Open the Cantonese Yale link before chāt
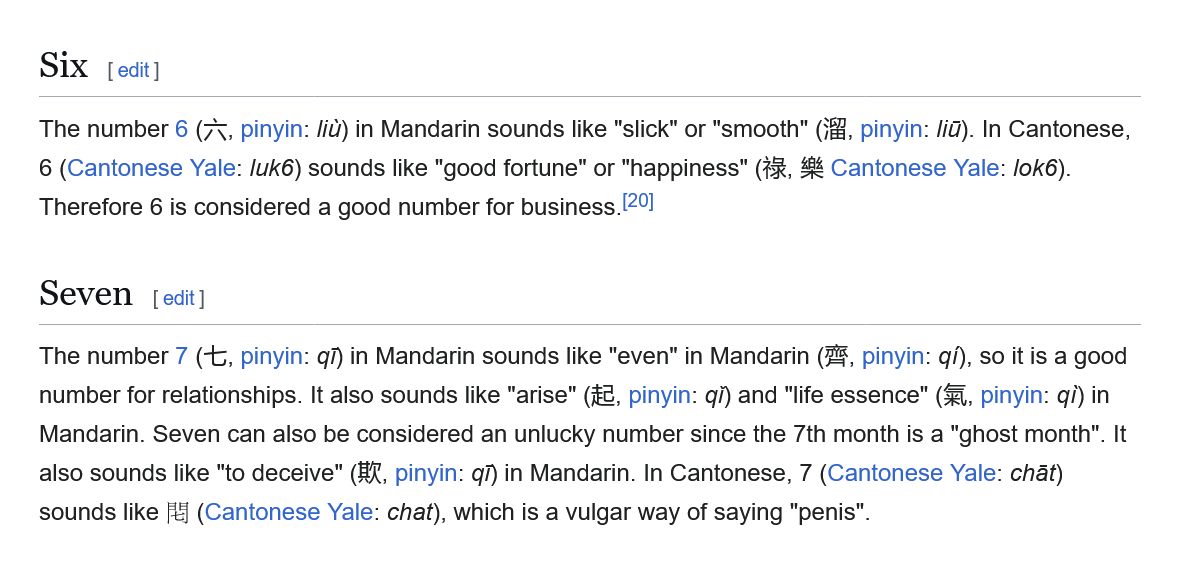This screenshot has height=576, width=1185. (911, 473)
